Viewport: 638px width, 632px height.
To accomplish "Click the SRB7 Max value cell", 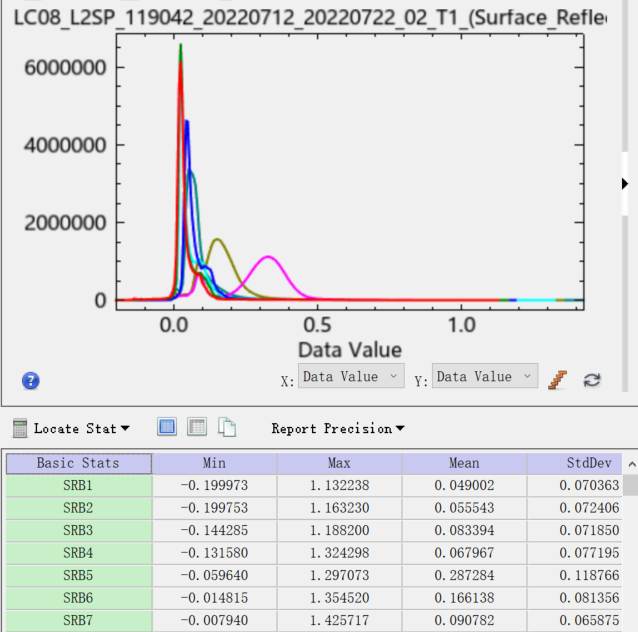I will [339, 621].
